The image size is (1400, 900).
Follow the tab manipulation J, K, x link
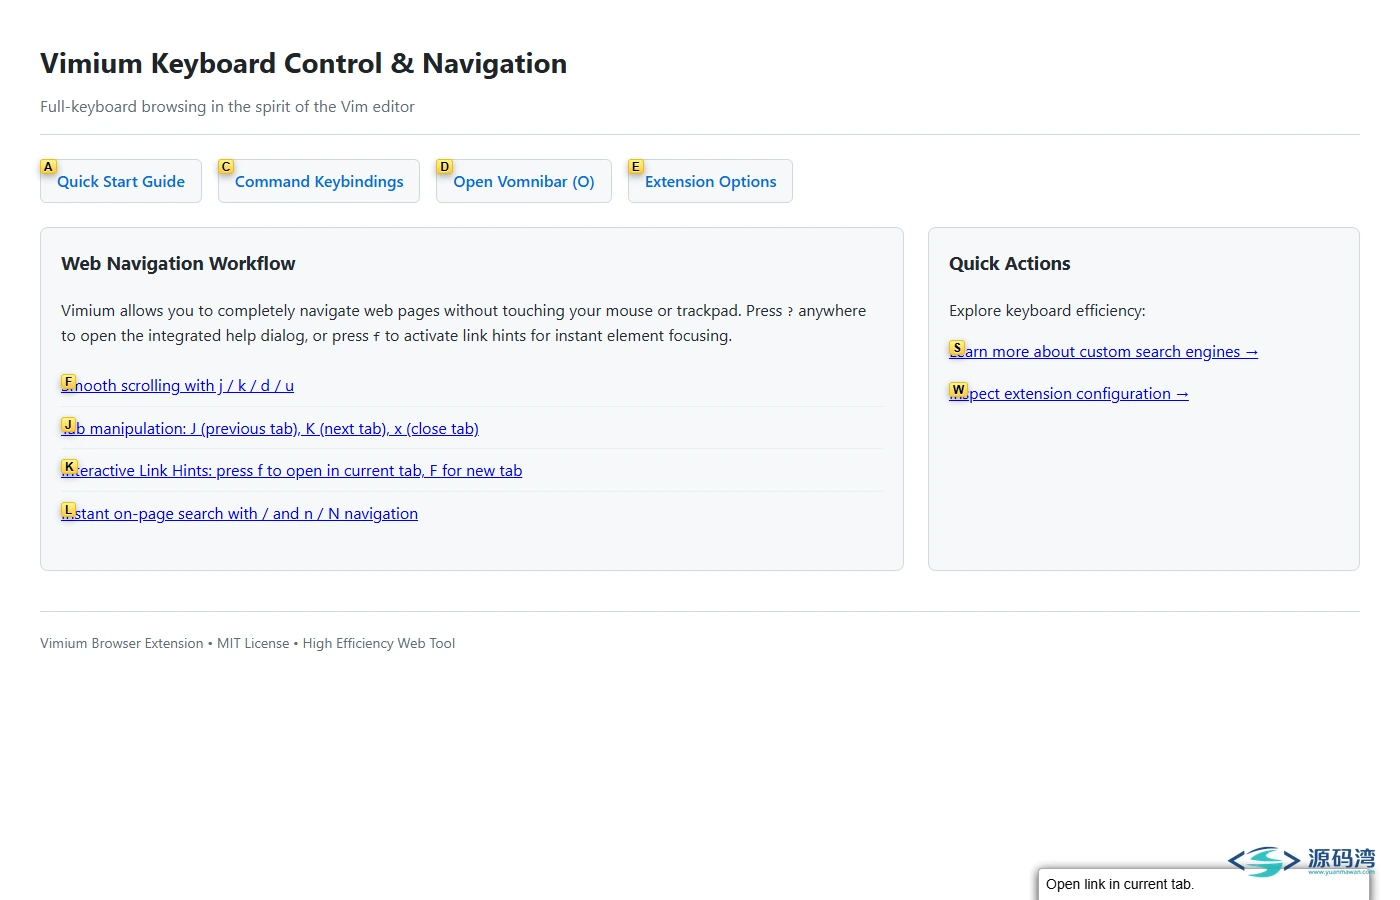click(270, 429)
